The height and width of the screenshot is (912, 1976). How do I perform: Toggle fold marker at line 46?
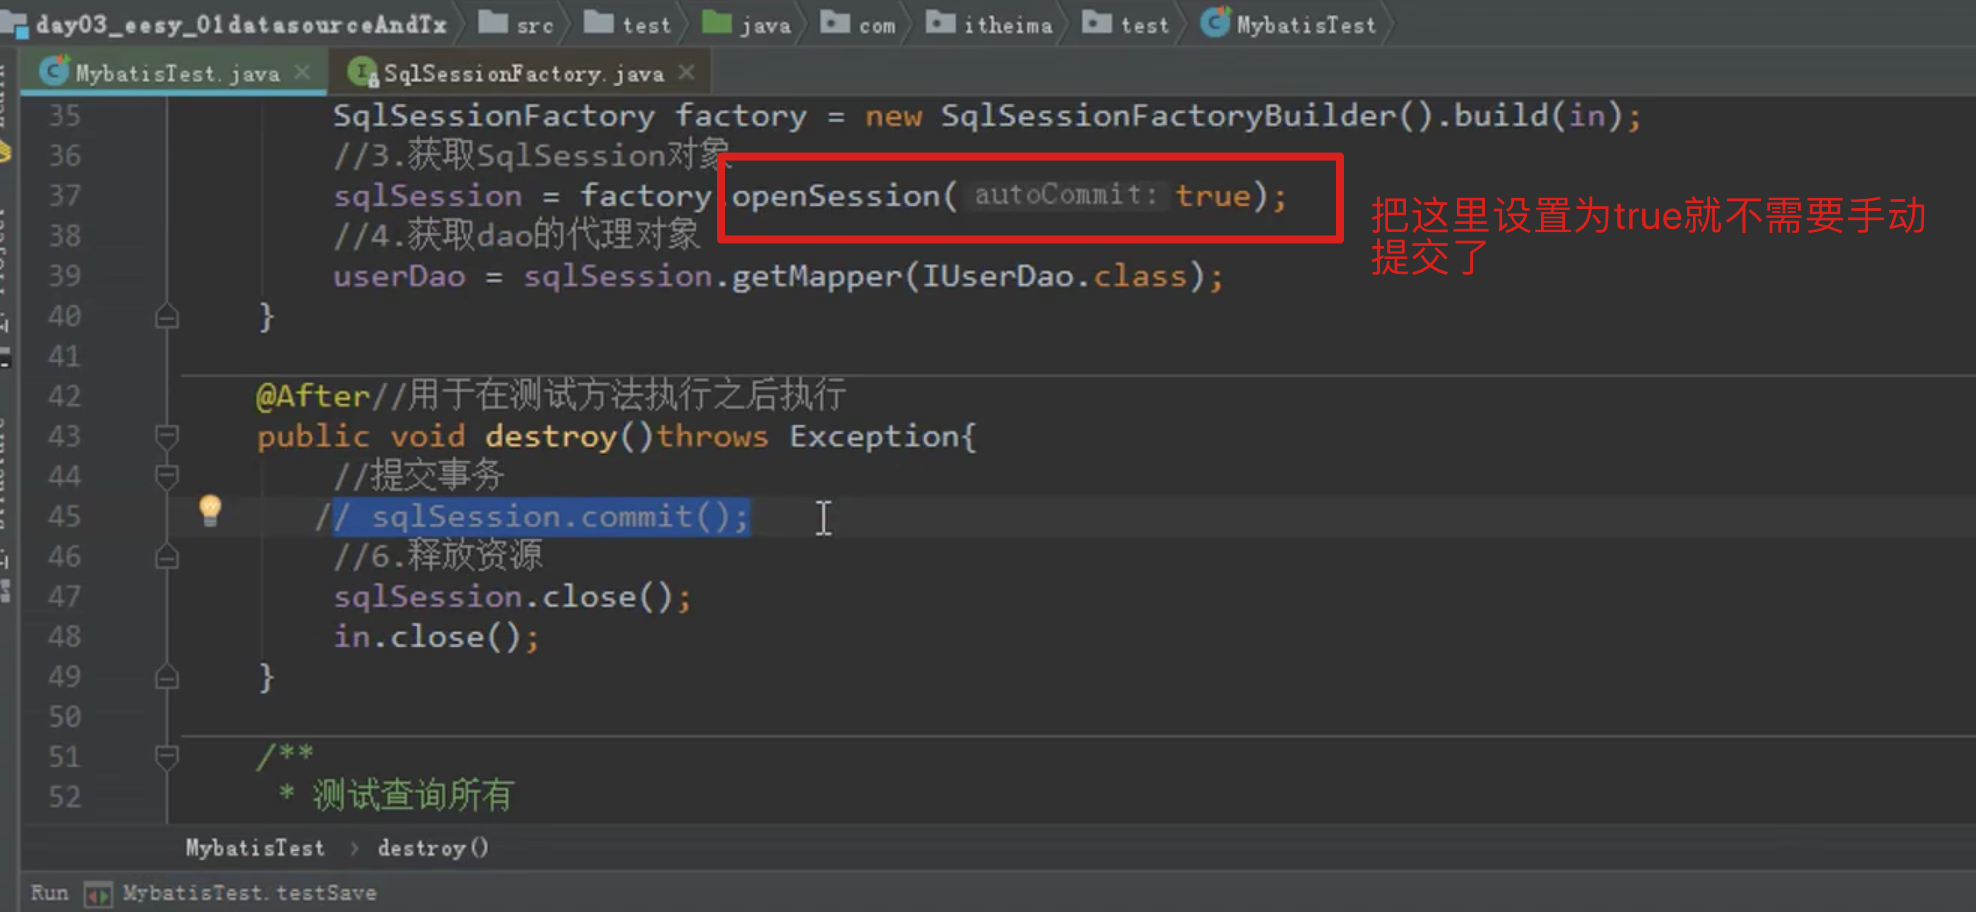coord(167,557)
